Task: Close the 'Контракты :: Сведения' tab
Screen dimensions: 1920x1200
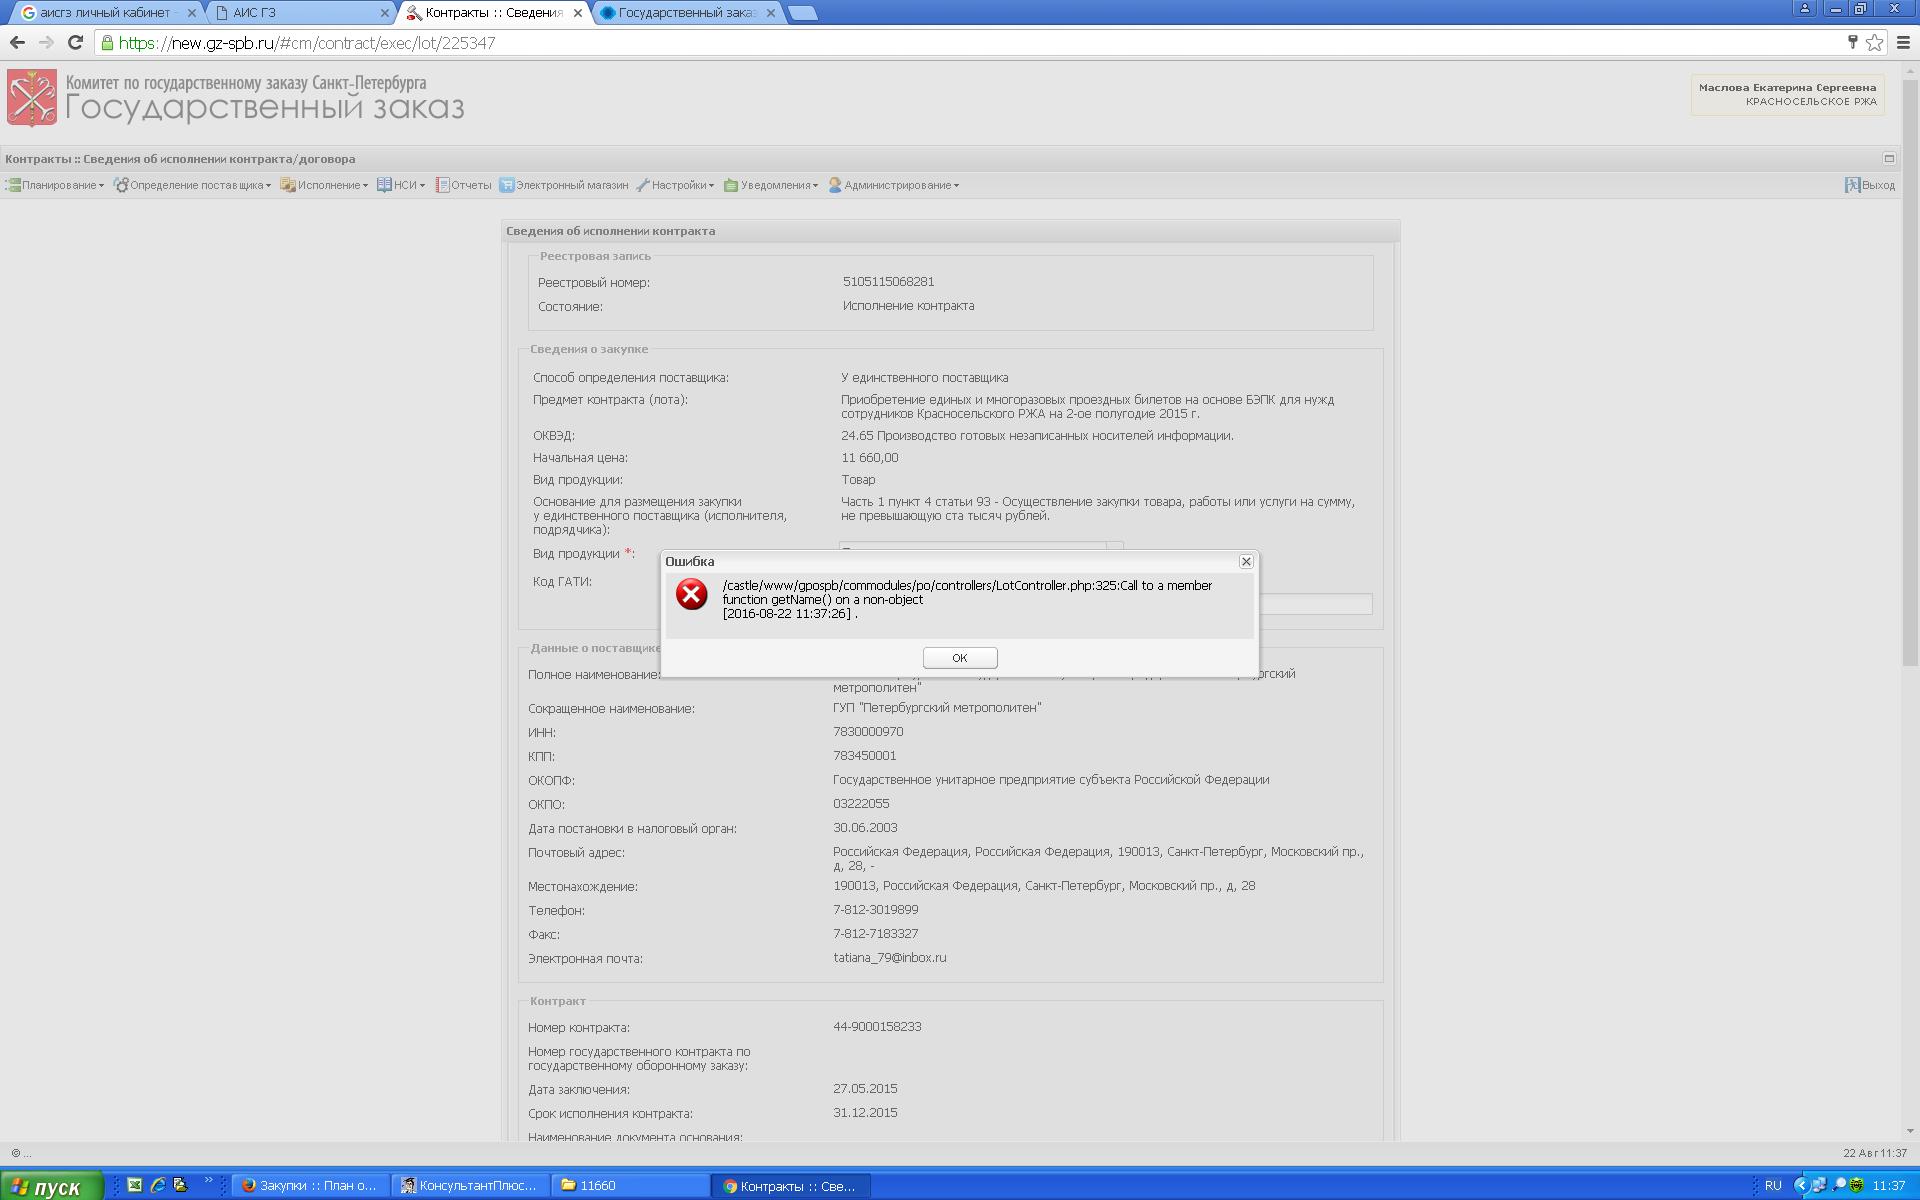Action: 577,13
